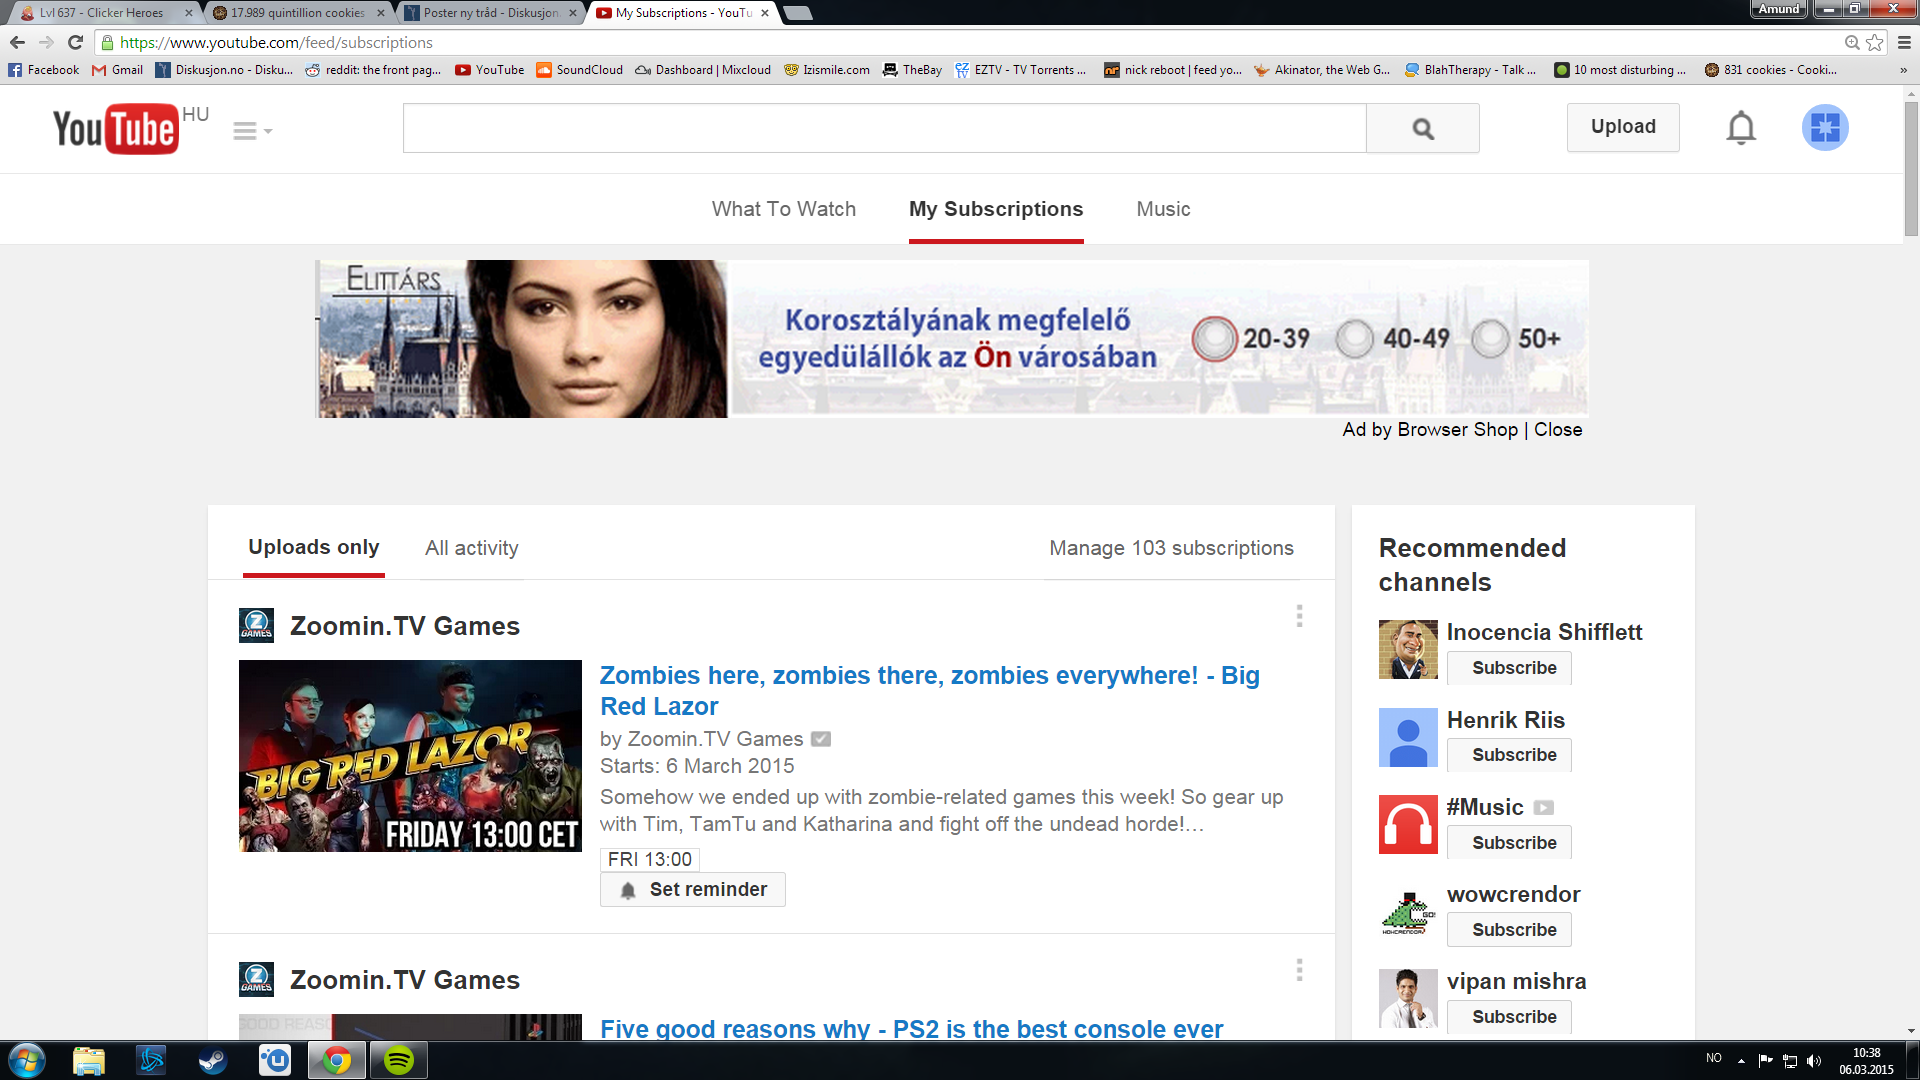Switch to the Poster ny tråd - Diskusjon tab
Image resolution: width=1920 pixels, height=1080 pixels.
coord(489,13)
